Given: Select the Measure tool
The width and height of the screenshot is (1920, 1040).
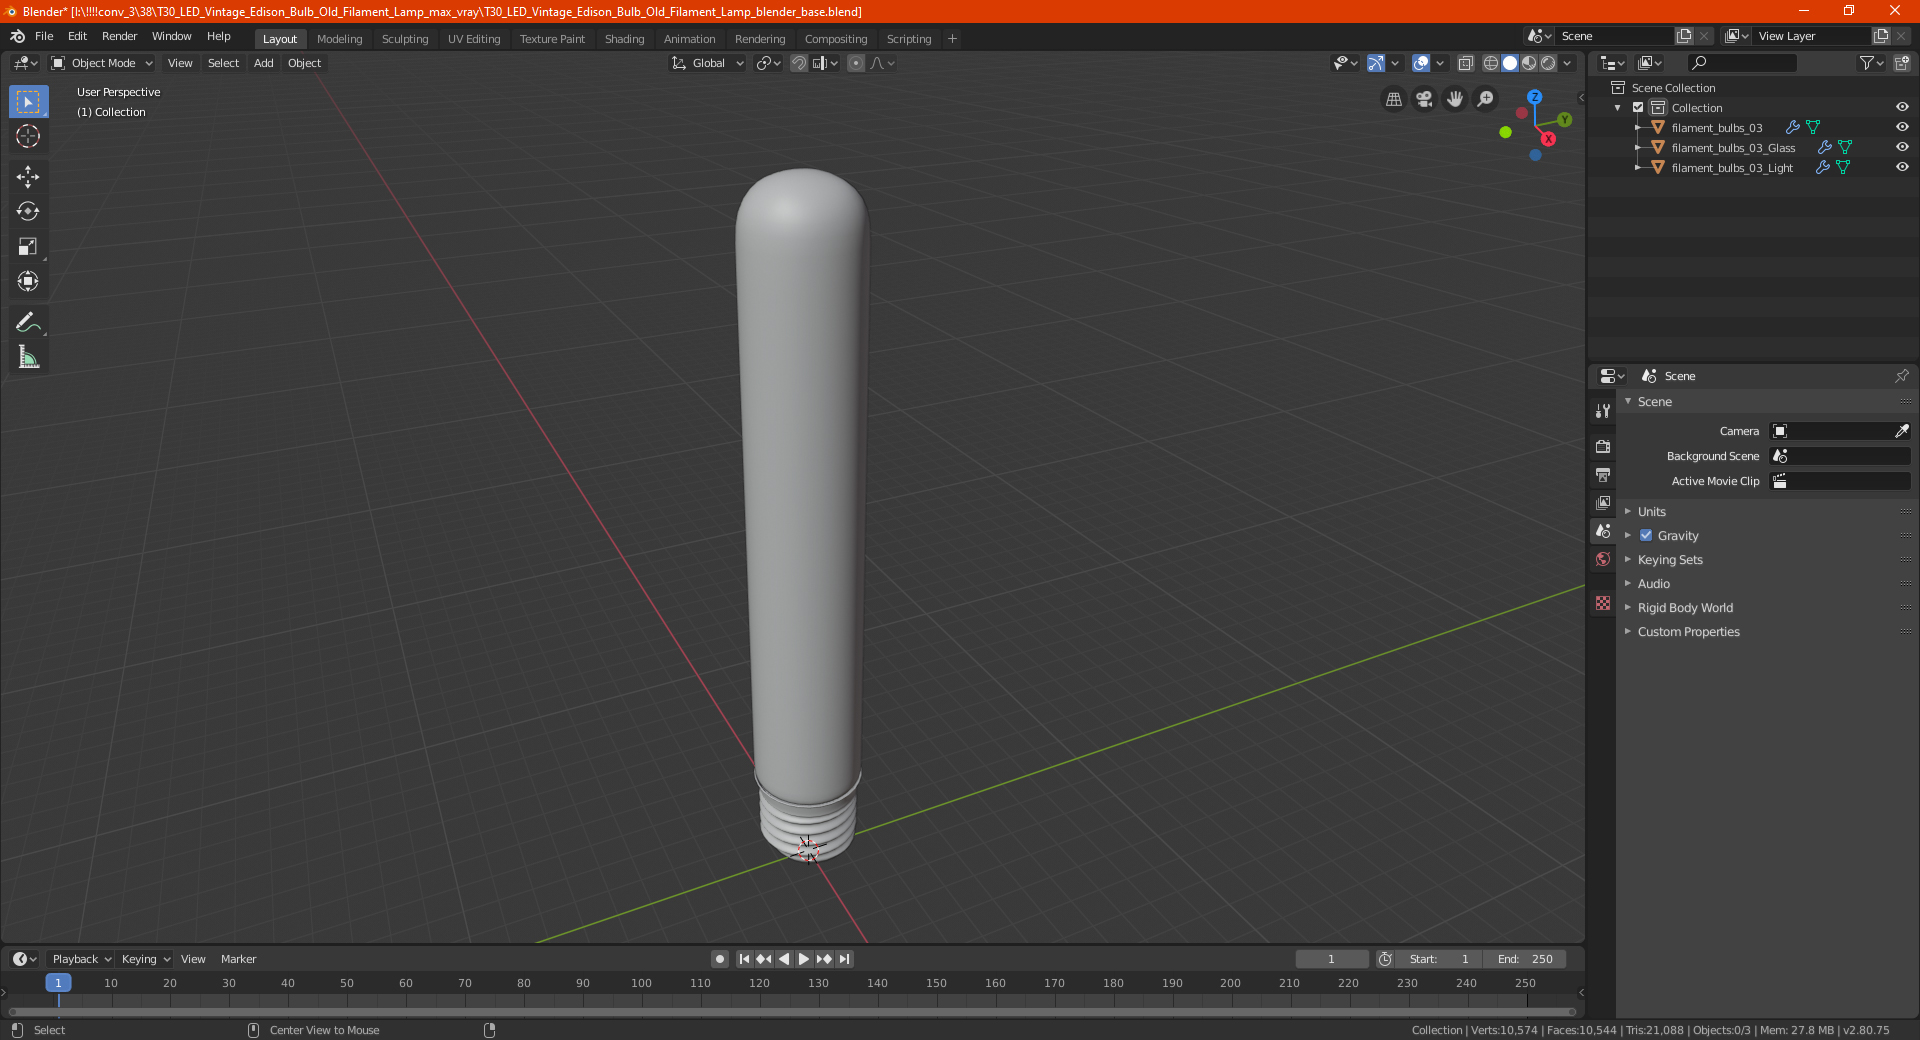Looking at the screenshot, I should pyautogui.click(x=28, y=357).
